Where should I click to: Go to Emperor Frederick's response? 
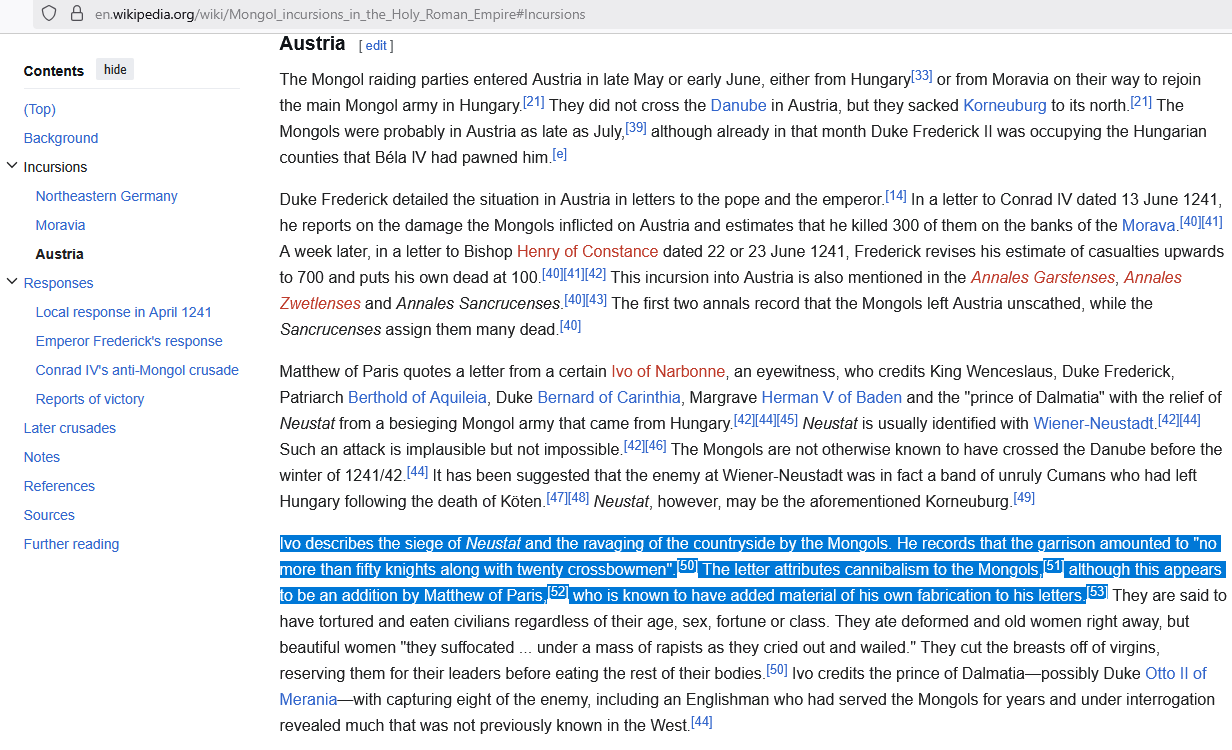[129, 341]
